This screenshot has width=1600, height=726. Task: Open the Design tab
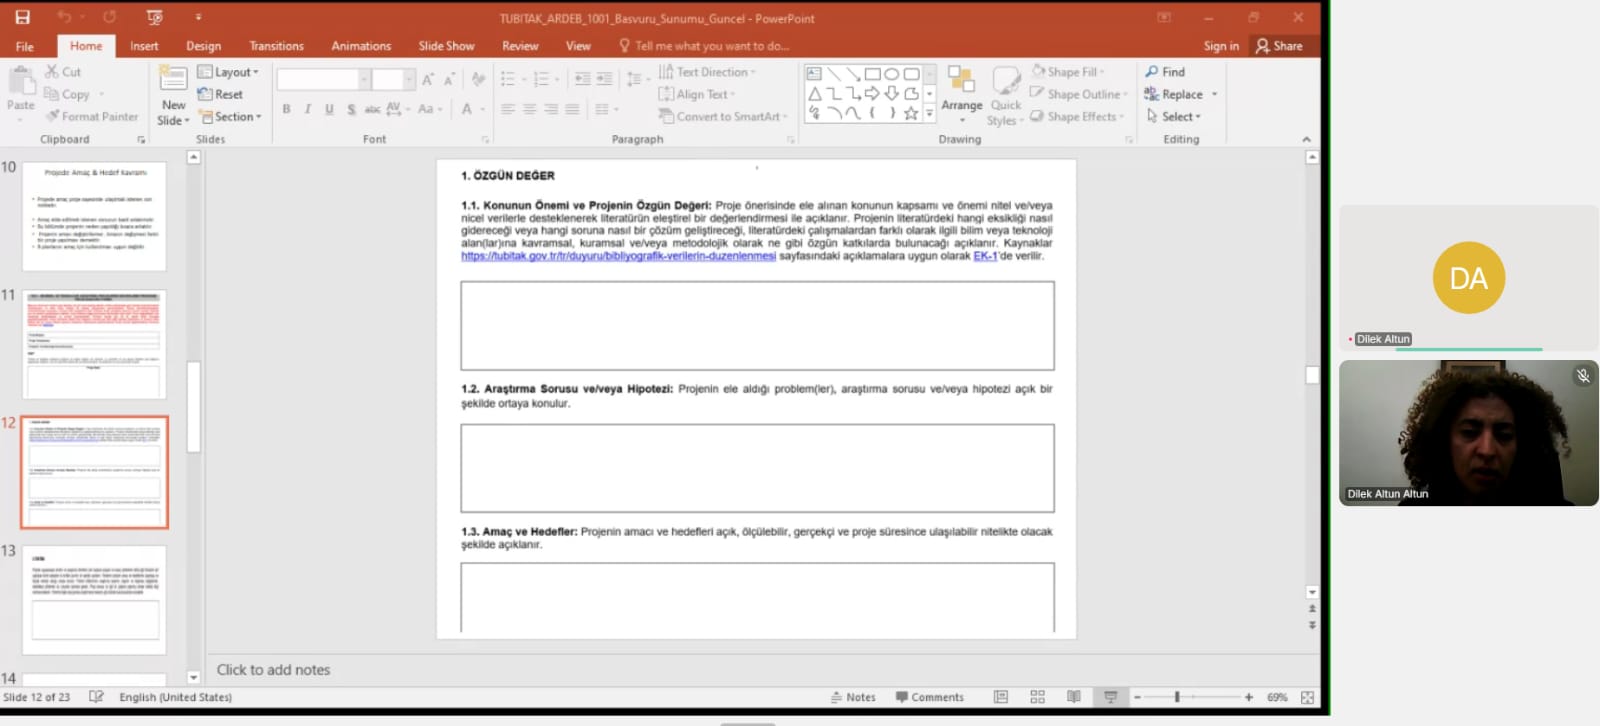click(203, 46)
